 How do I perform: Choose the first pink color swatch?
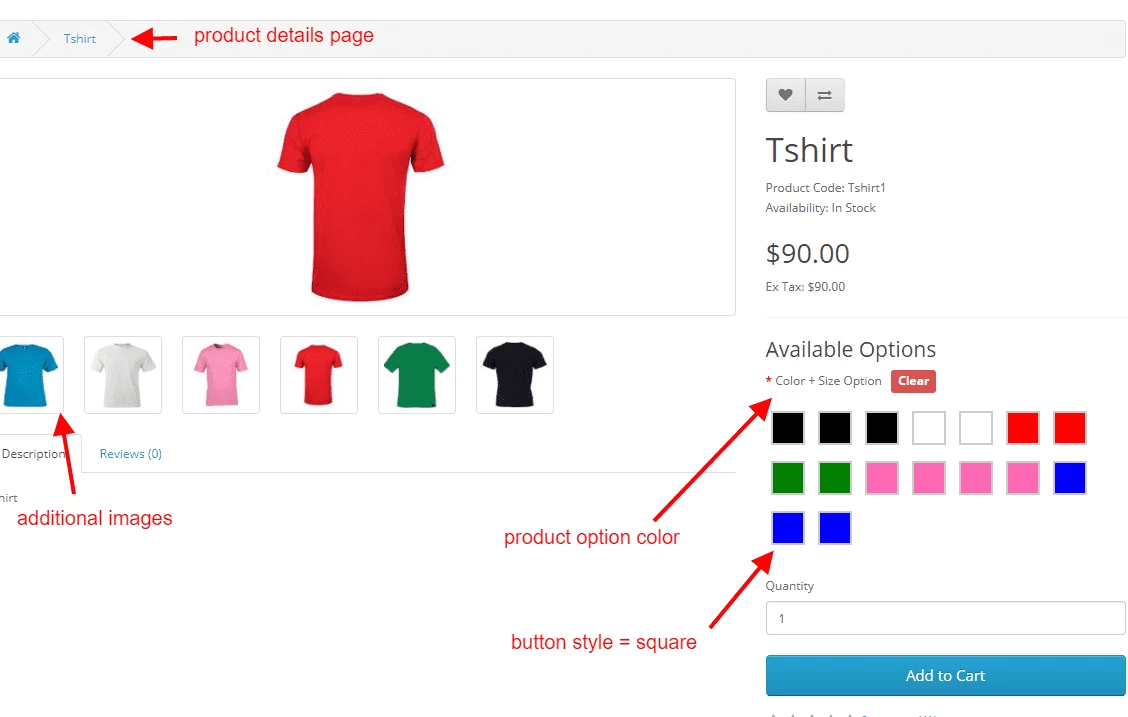coord(882,478)
